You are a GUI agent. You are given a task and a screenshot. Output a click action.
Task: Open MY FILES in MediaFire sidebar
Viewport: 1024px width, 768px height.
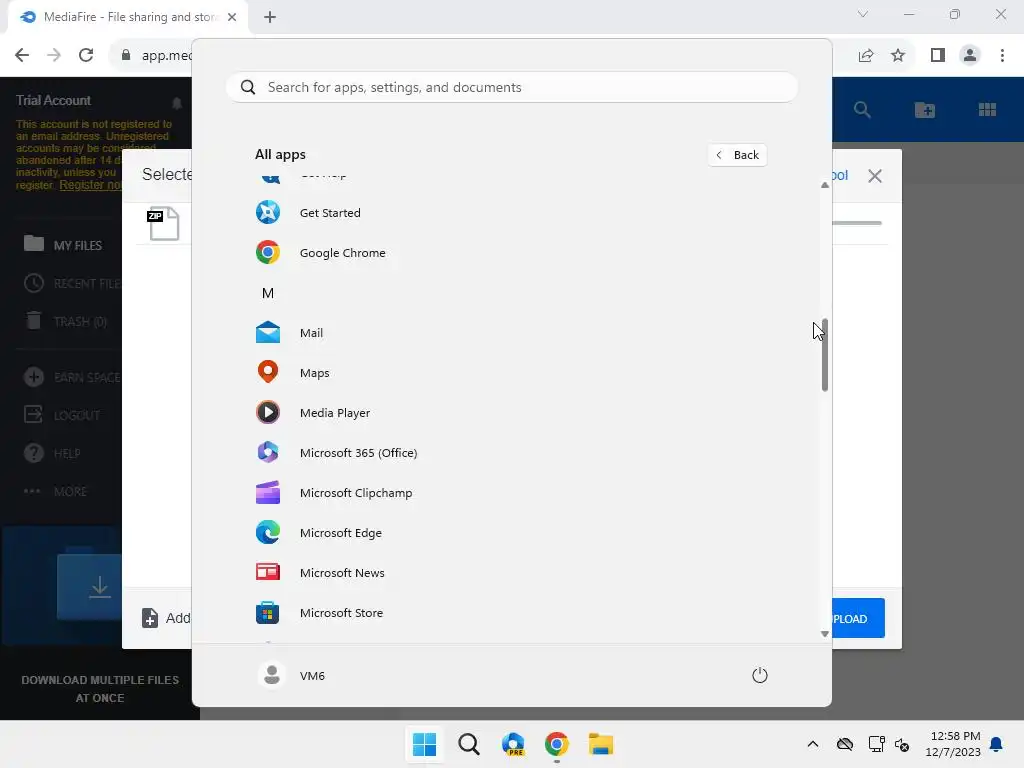click(x=63, y=245)
